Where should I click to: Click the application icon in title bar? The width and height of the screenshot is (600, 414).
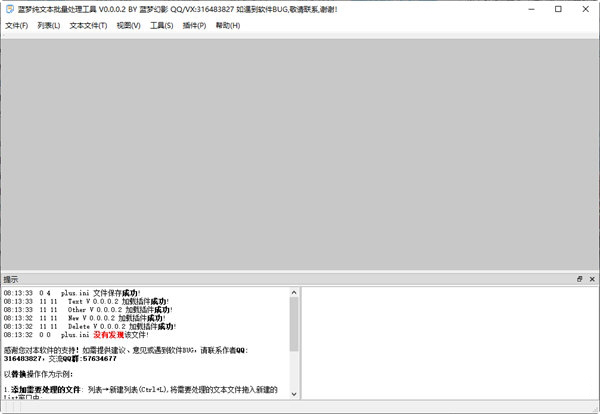coord(10,9)
